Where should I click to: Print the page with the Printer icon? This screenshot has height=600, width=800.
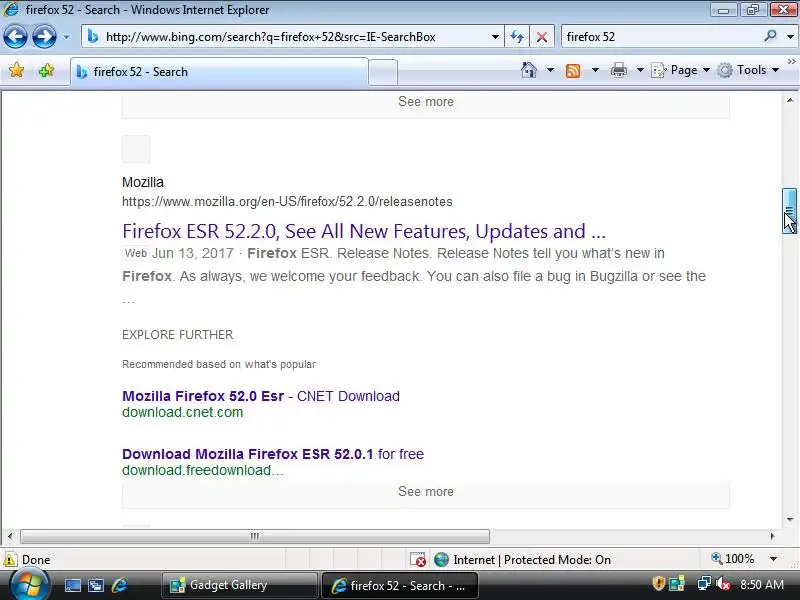618,70
